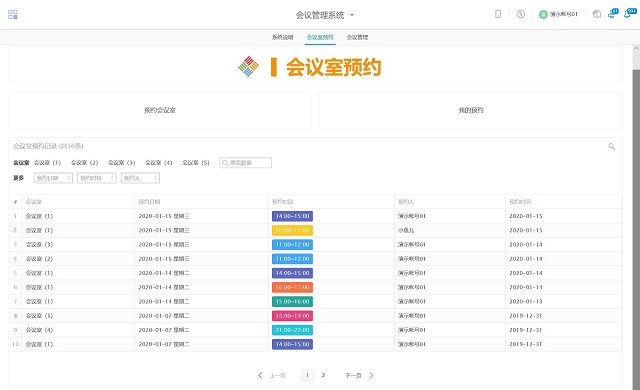Click the green user avatar icon
This screenshot has height=390, width=640.
coord(543,15)
